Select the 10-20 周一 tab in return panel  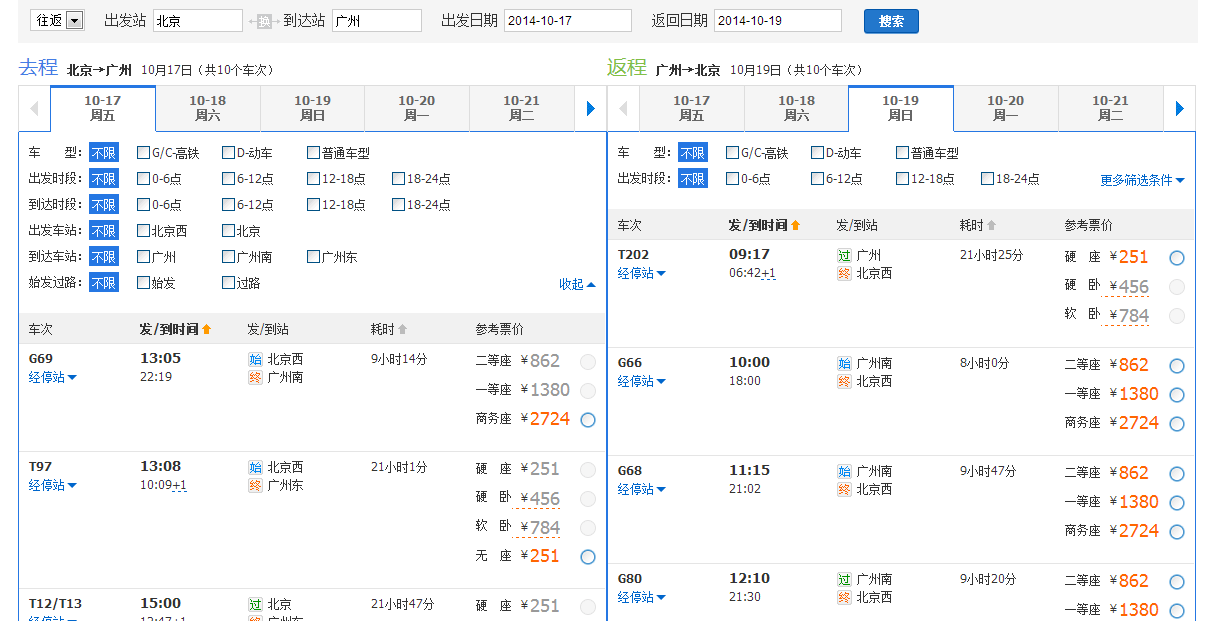[x=1005, y=108]
